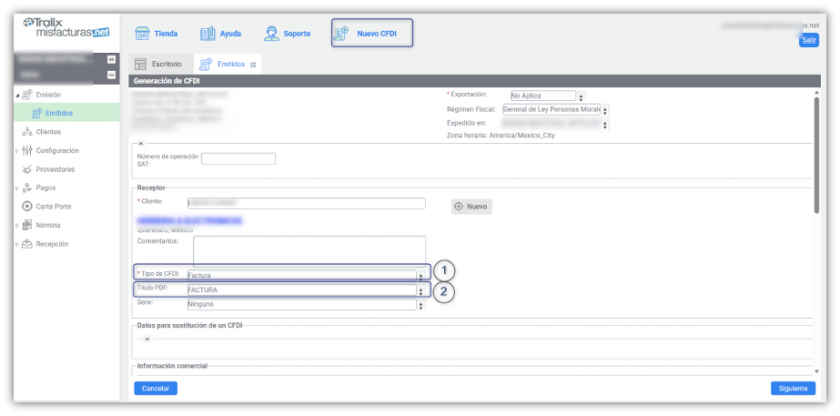
Task: Click the Cancelar button
Action: 155,388
